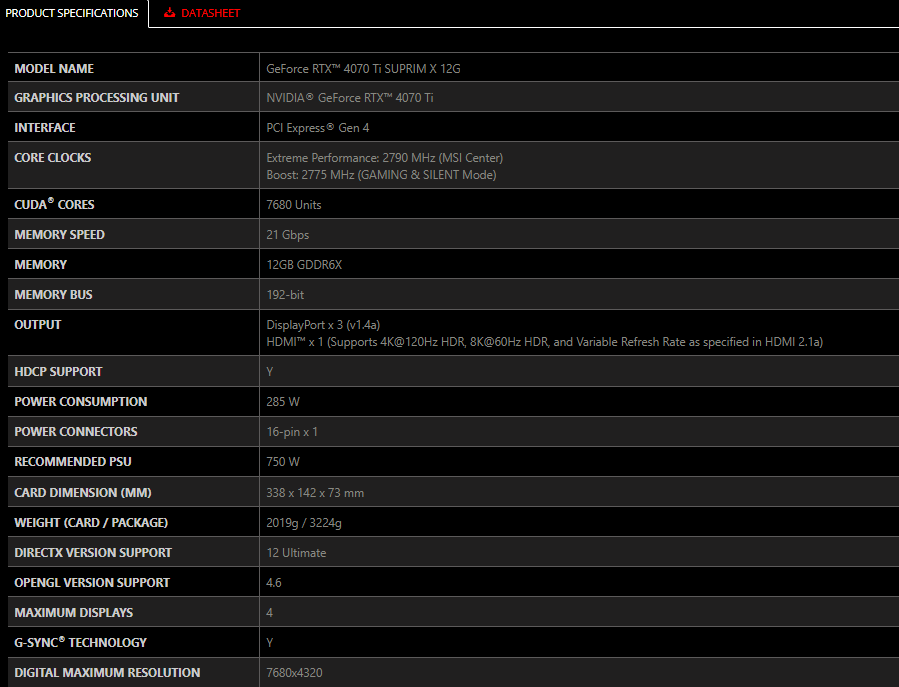Image resolution: width=899 pixels, height=687 pixels.
Task: Click the 2019g / 3224g value
Action: coord(304,523)
